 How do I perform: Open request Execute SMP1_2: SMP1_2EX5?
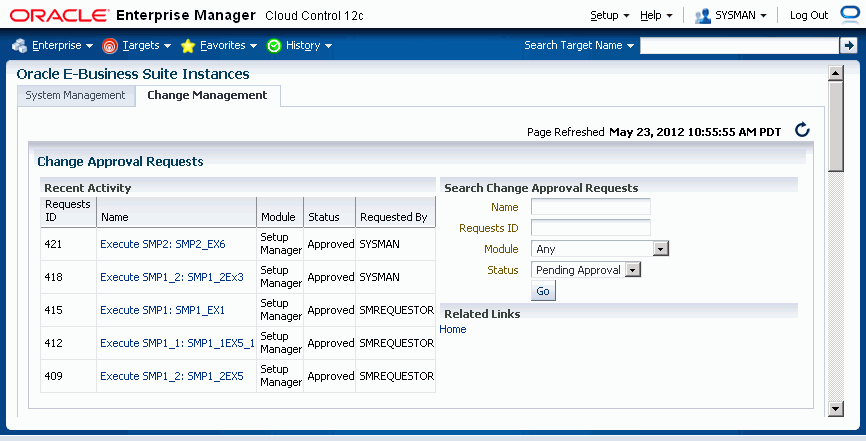(172, 376)
